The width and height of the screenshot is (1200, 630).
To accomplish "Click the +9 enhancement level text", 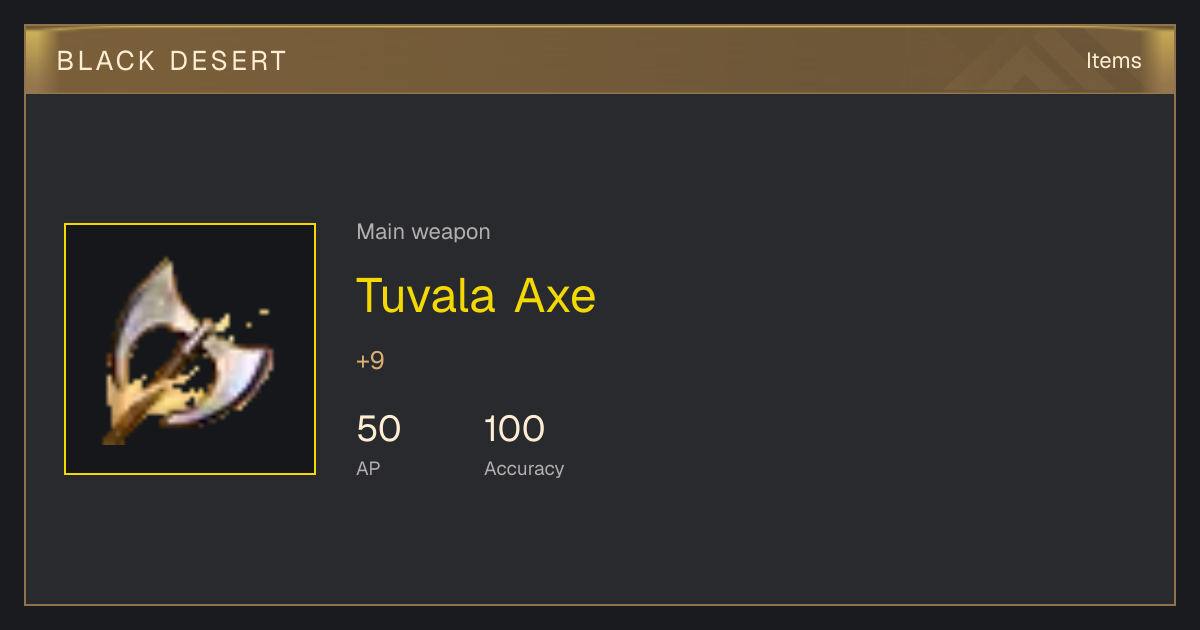I will pos(370,361).
